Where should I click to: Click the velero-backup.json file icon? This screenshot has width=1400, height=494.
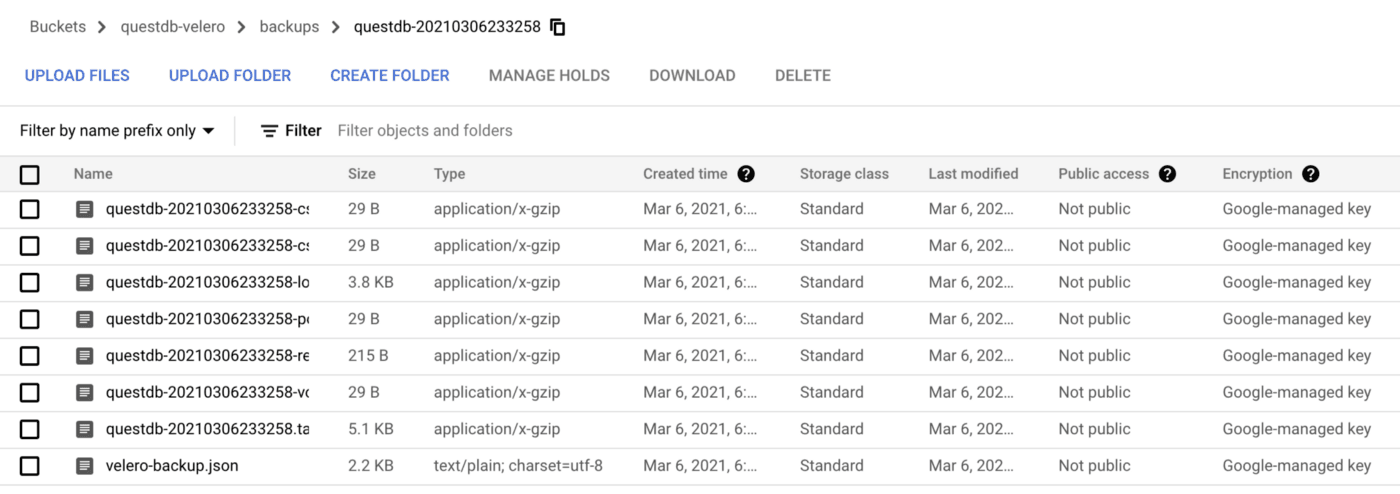[x=85, y=466]
